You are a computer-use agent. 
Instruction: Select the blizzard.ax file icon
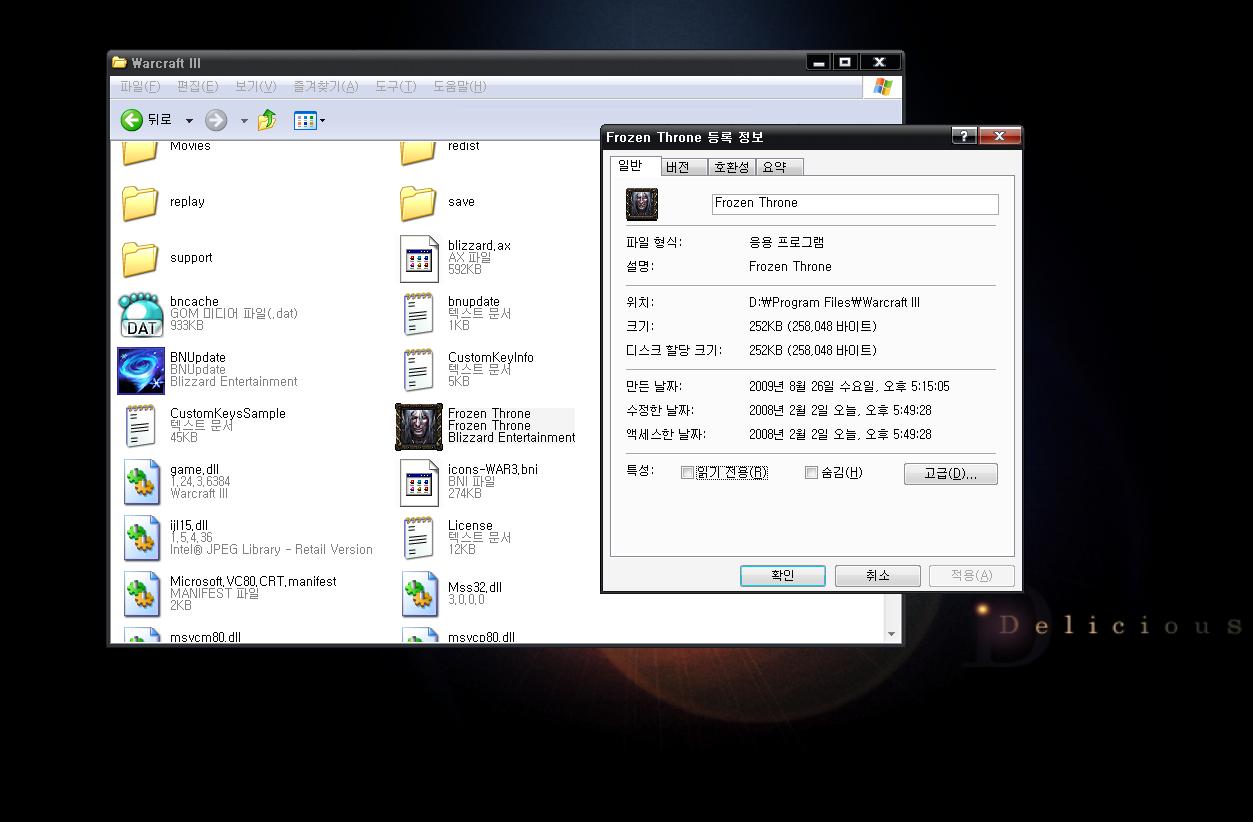click(419, 259)
